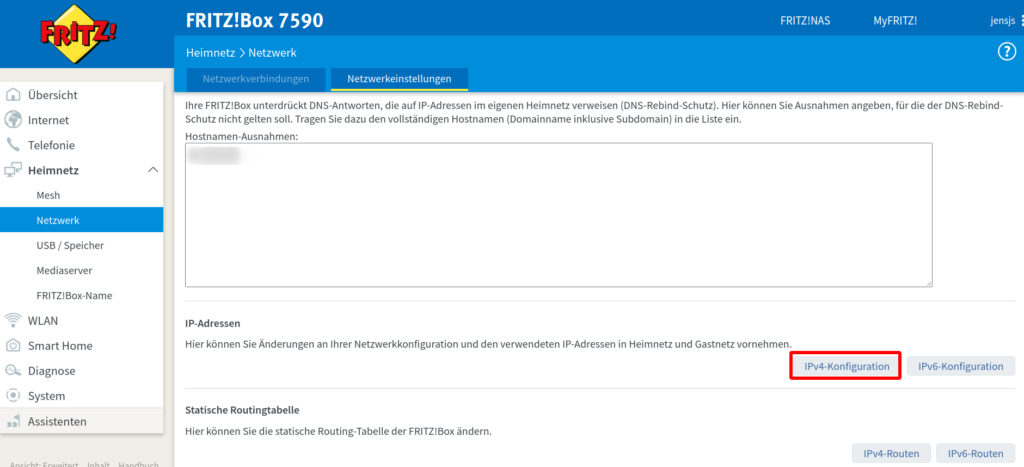Click the text area resize handle
Image resolution: width=1024 pixels, height=467 pixels.
coord(928,283)
